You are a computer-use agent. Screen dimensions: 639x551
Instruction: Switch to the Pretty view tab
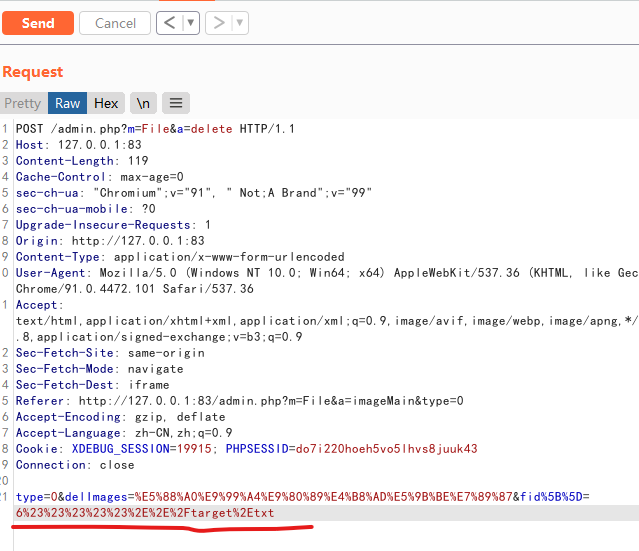pos(23,103)
